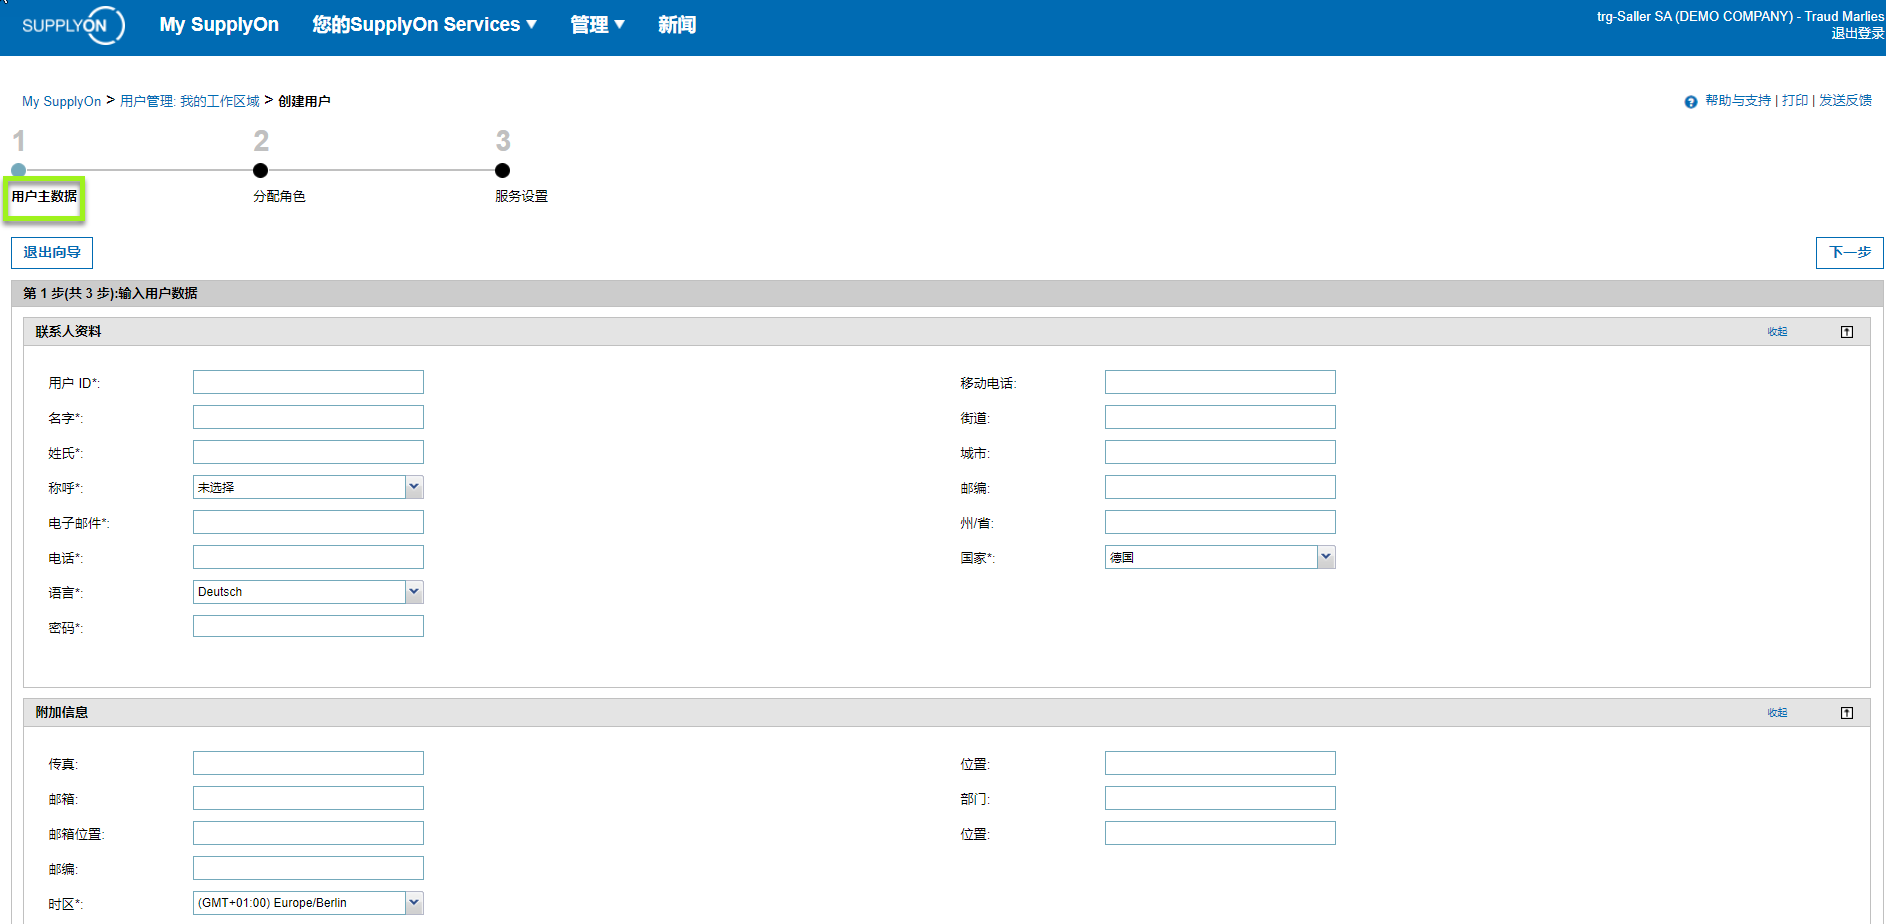Collapse 附加信息 panel via arrow icon
1886x924 pixels.
coord(1847,713)
